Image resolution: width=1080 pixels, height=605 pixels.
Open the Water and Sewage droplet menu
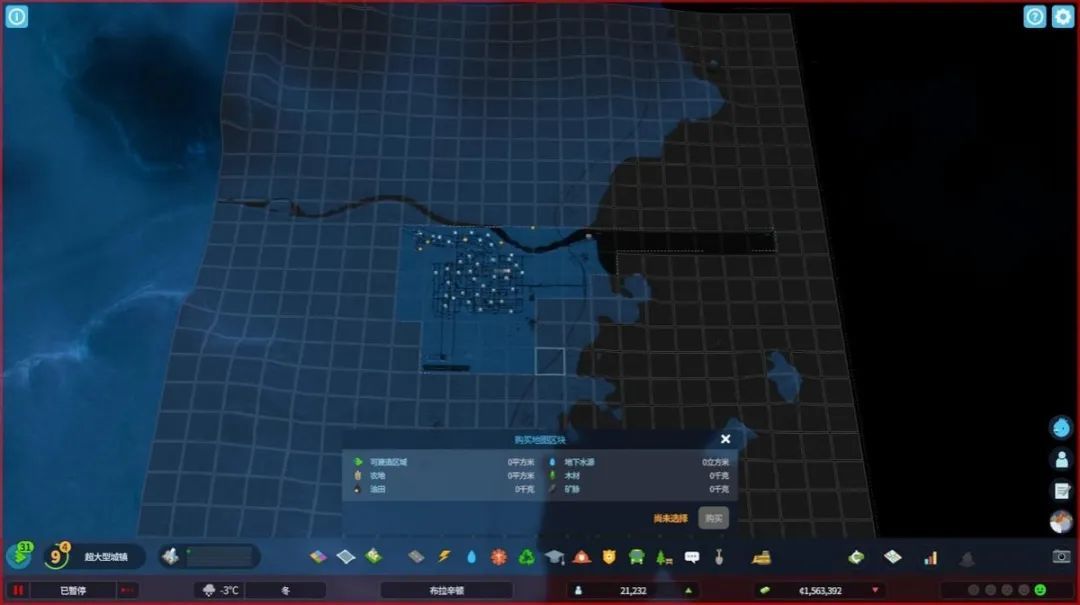click(471, 557)
